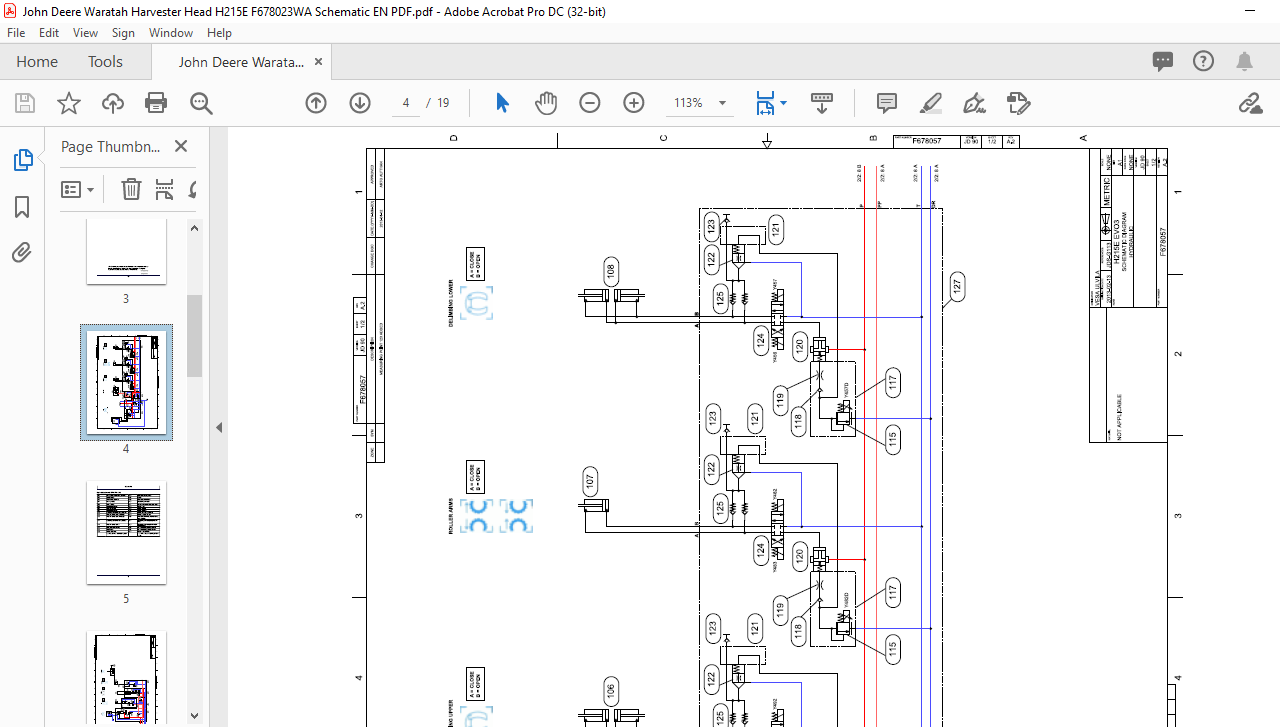This screenshot has height=727, width=1280.
Task: Click the page number field
Action: coord(406,103)
